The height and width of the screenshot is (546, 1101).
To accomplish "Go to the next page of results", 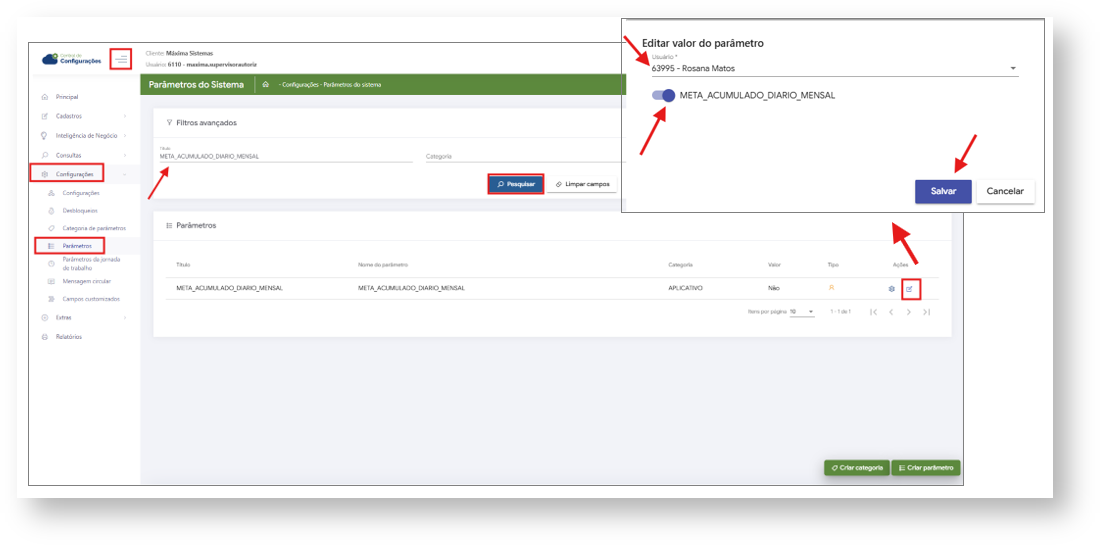I will (909, 312).
